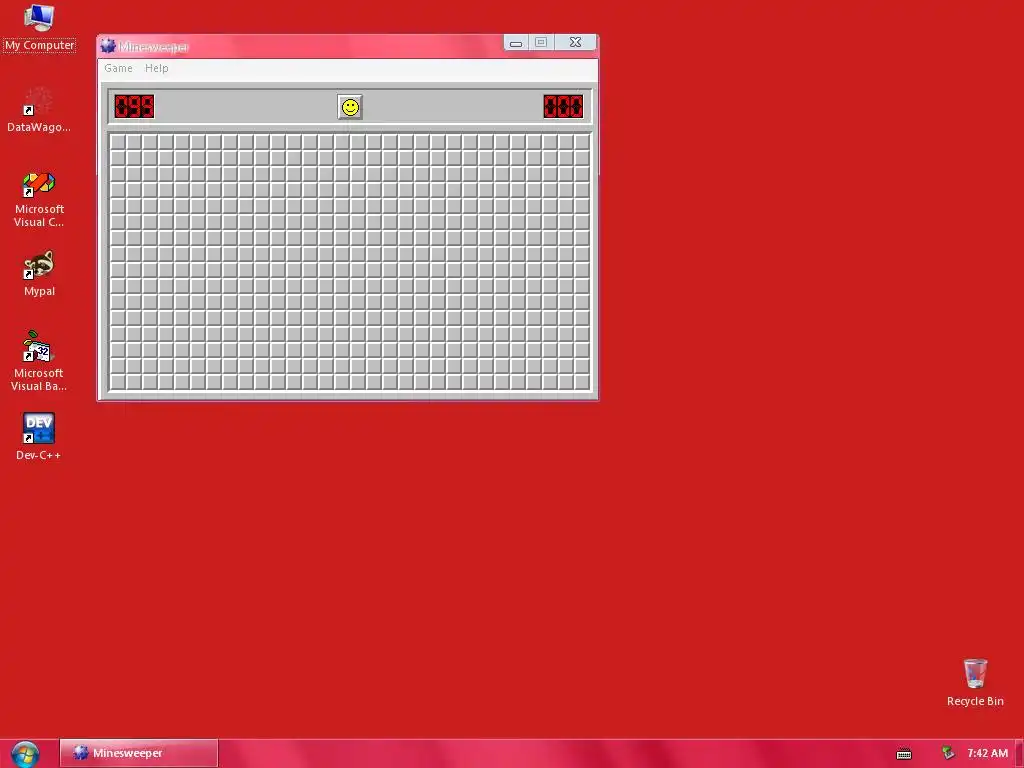Reveal the bottom-right corner cell of minefield
The width and height of the screenshot is (1024, 768).
[x=582, y=381]
